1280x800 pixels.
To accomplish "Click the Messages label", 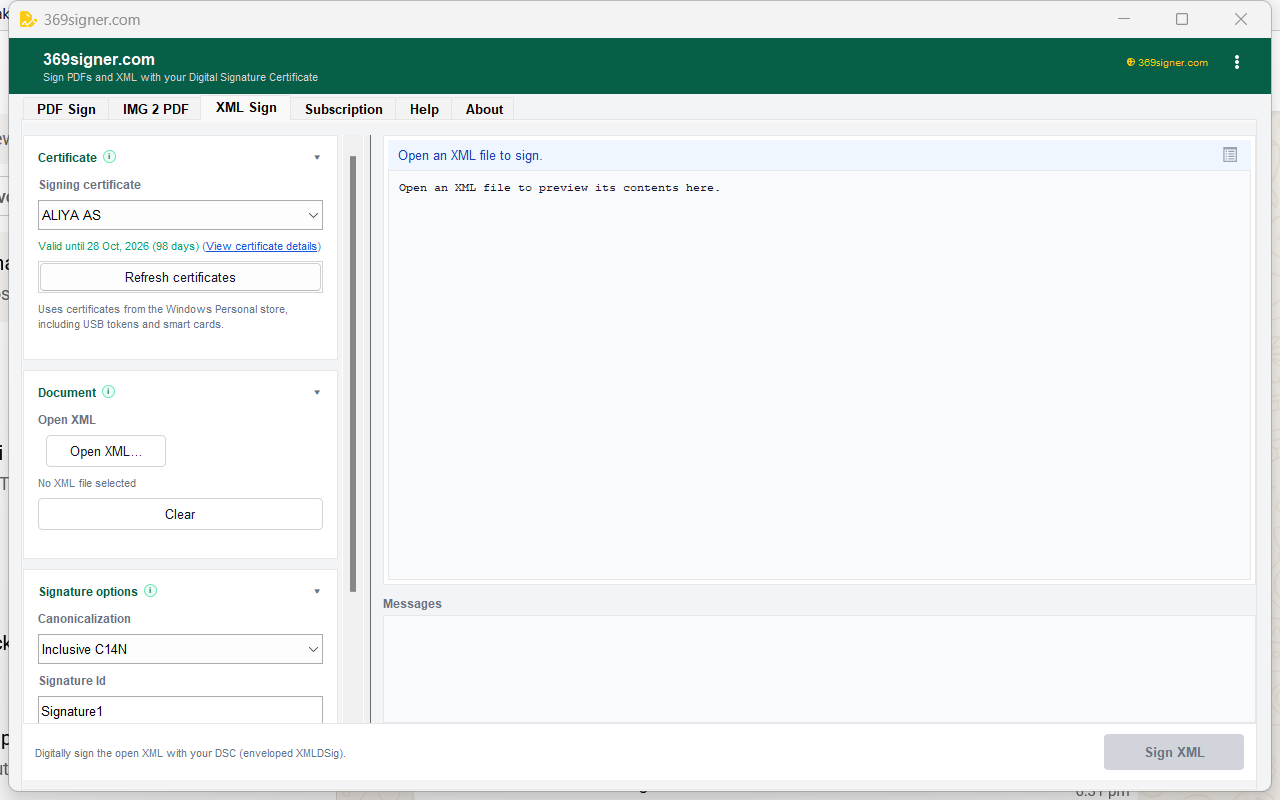I will (x=412, y=604).
